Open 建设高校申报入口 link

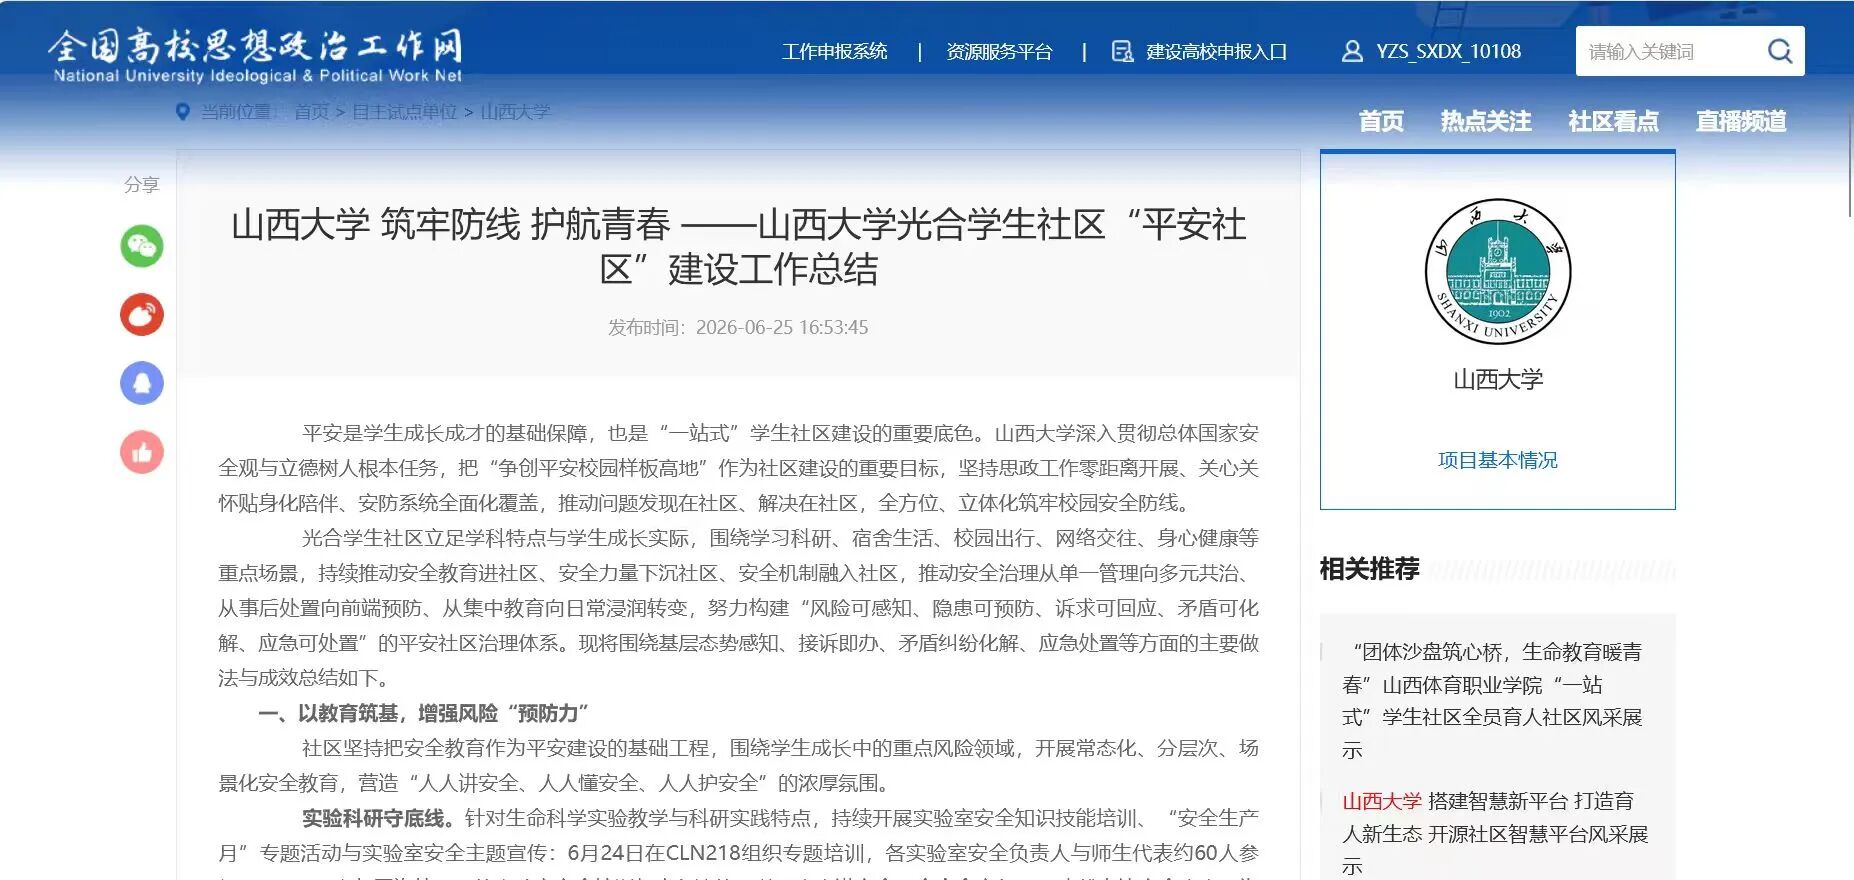1216,51
